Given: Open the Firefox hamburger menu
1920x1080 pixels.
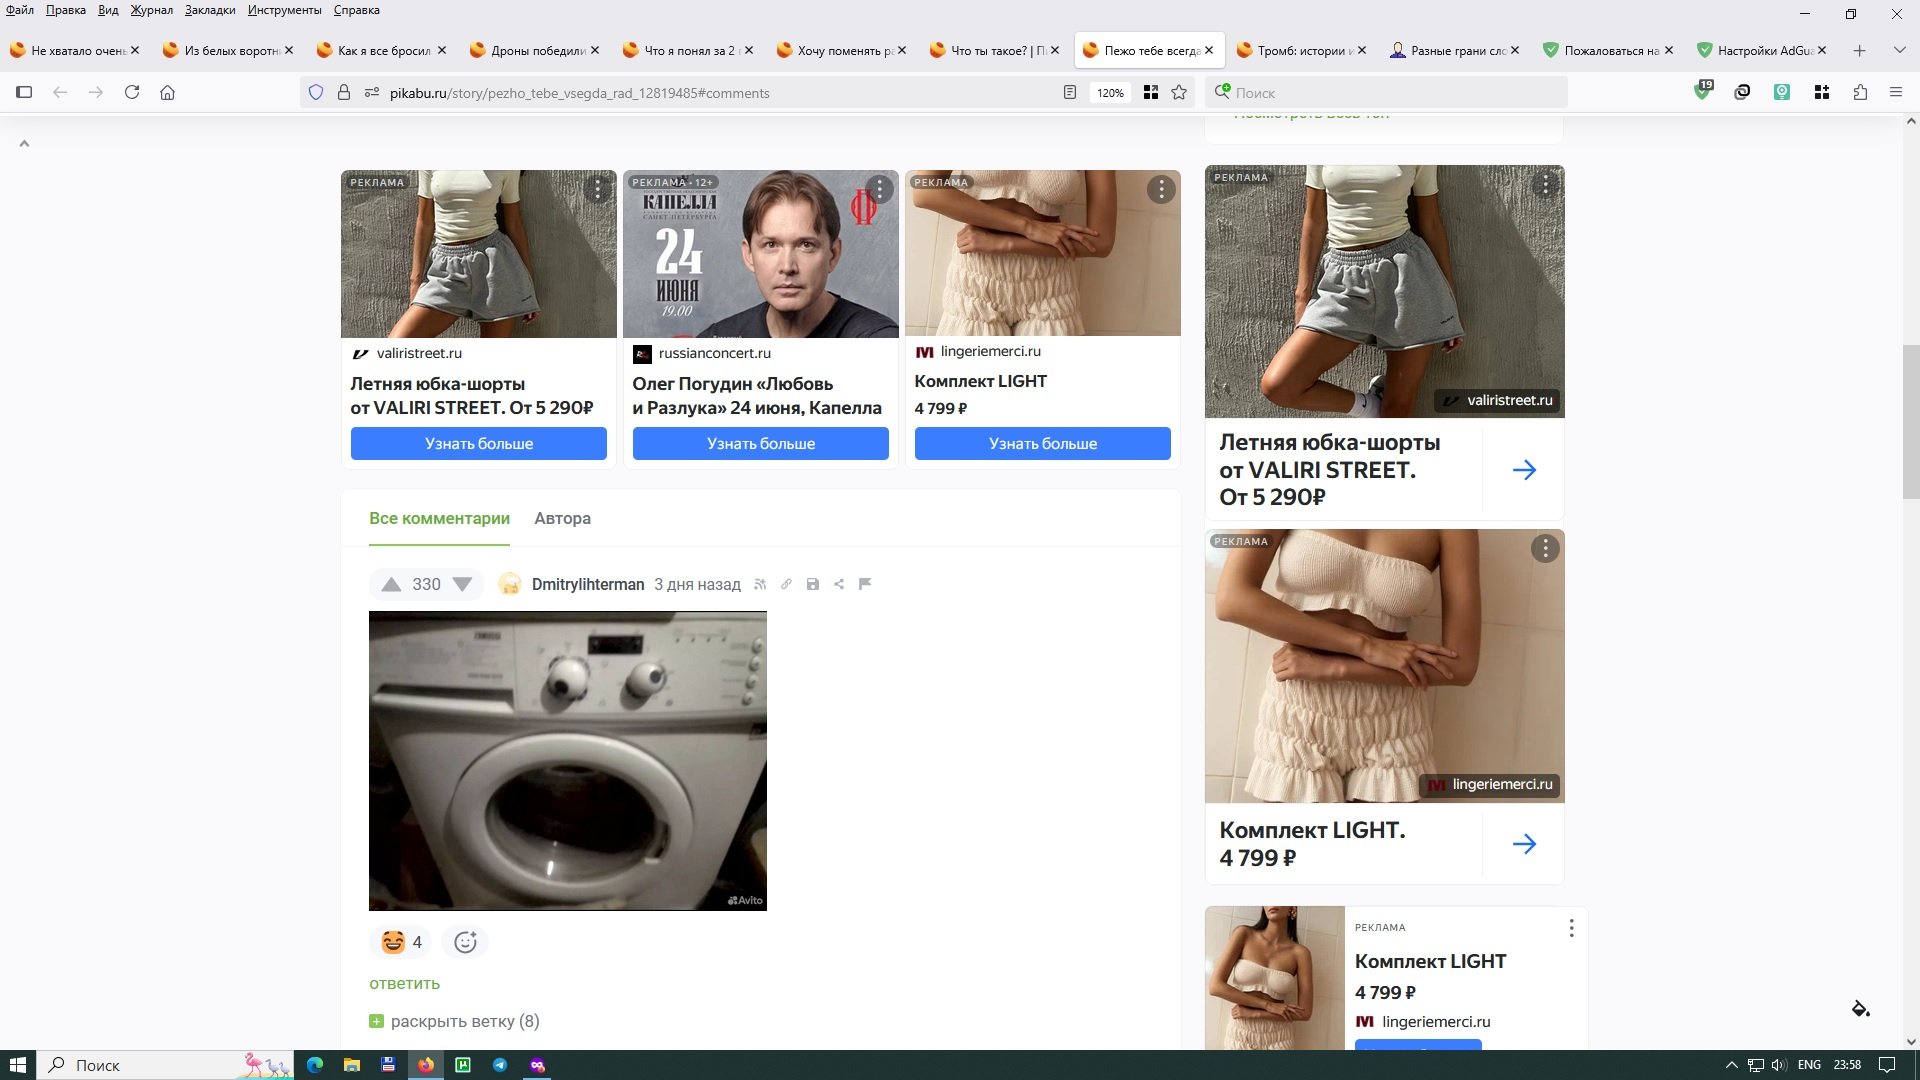Looking at the screenshot, I should 1895,92.
